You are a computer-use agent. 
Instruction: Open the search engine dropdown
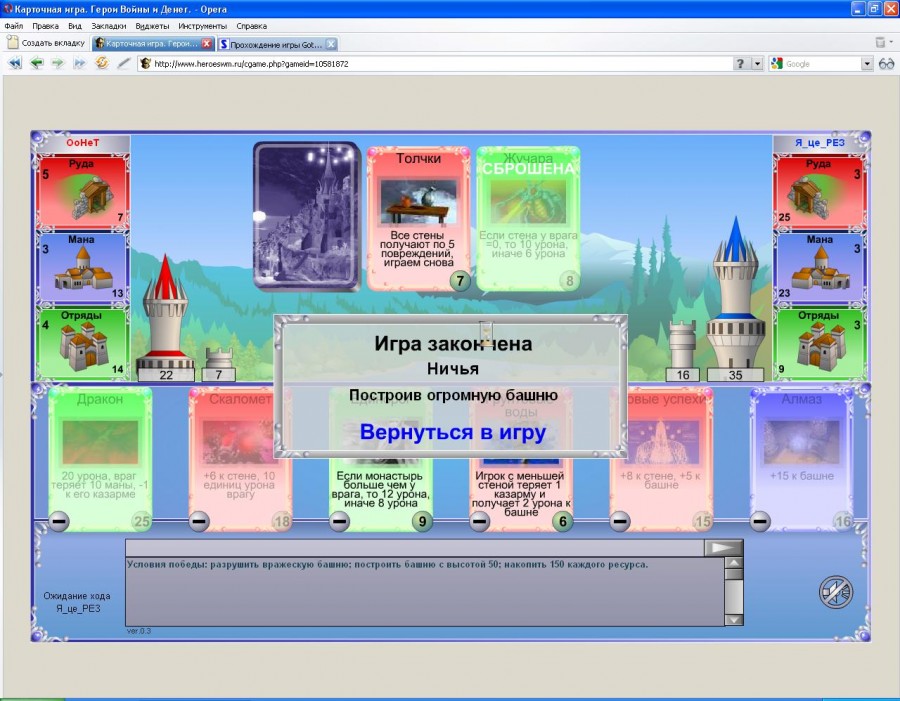[867, 64]
